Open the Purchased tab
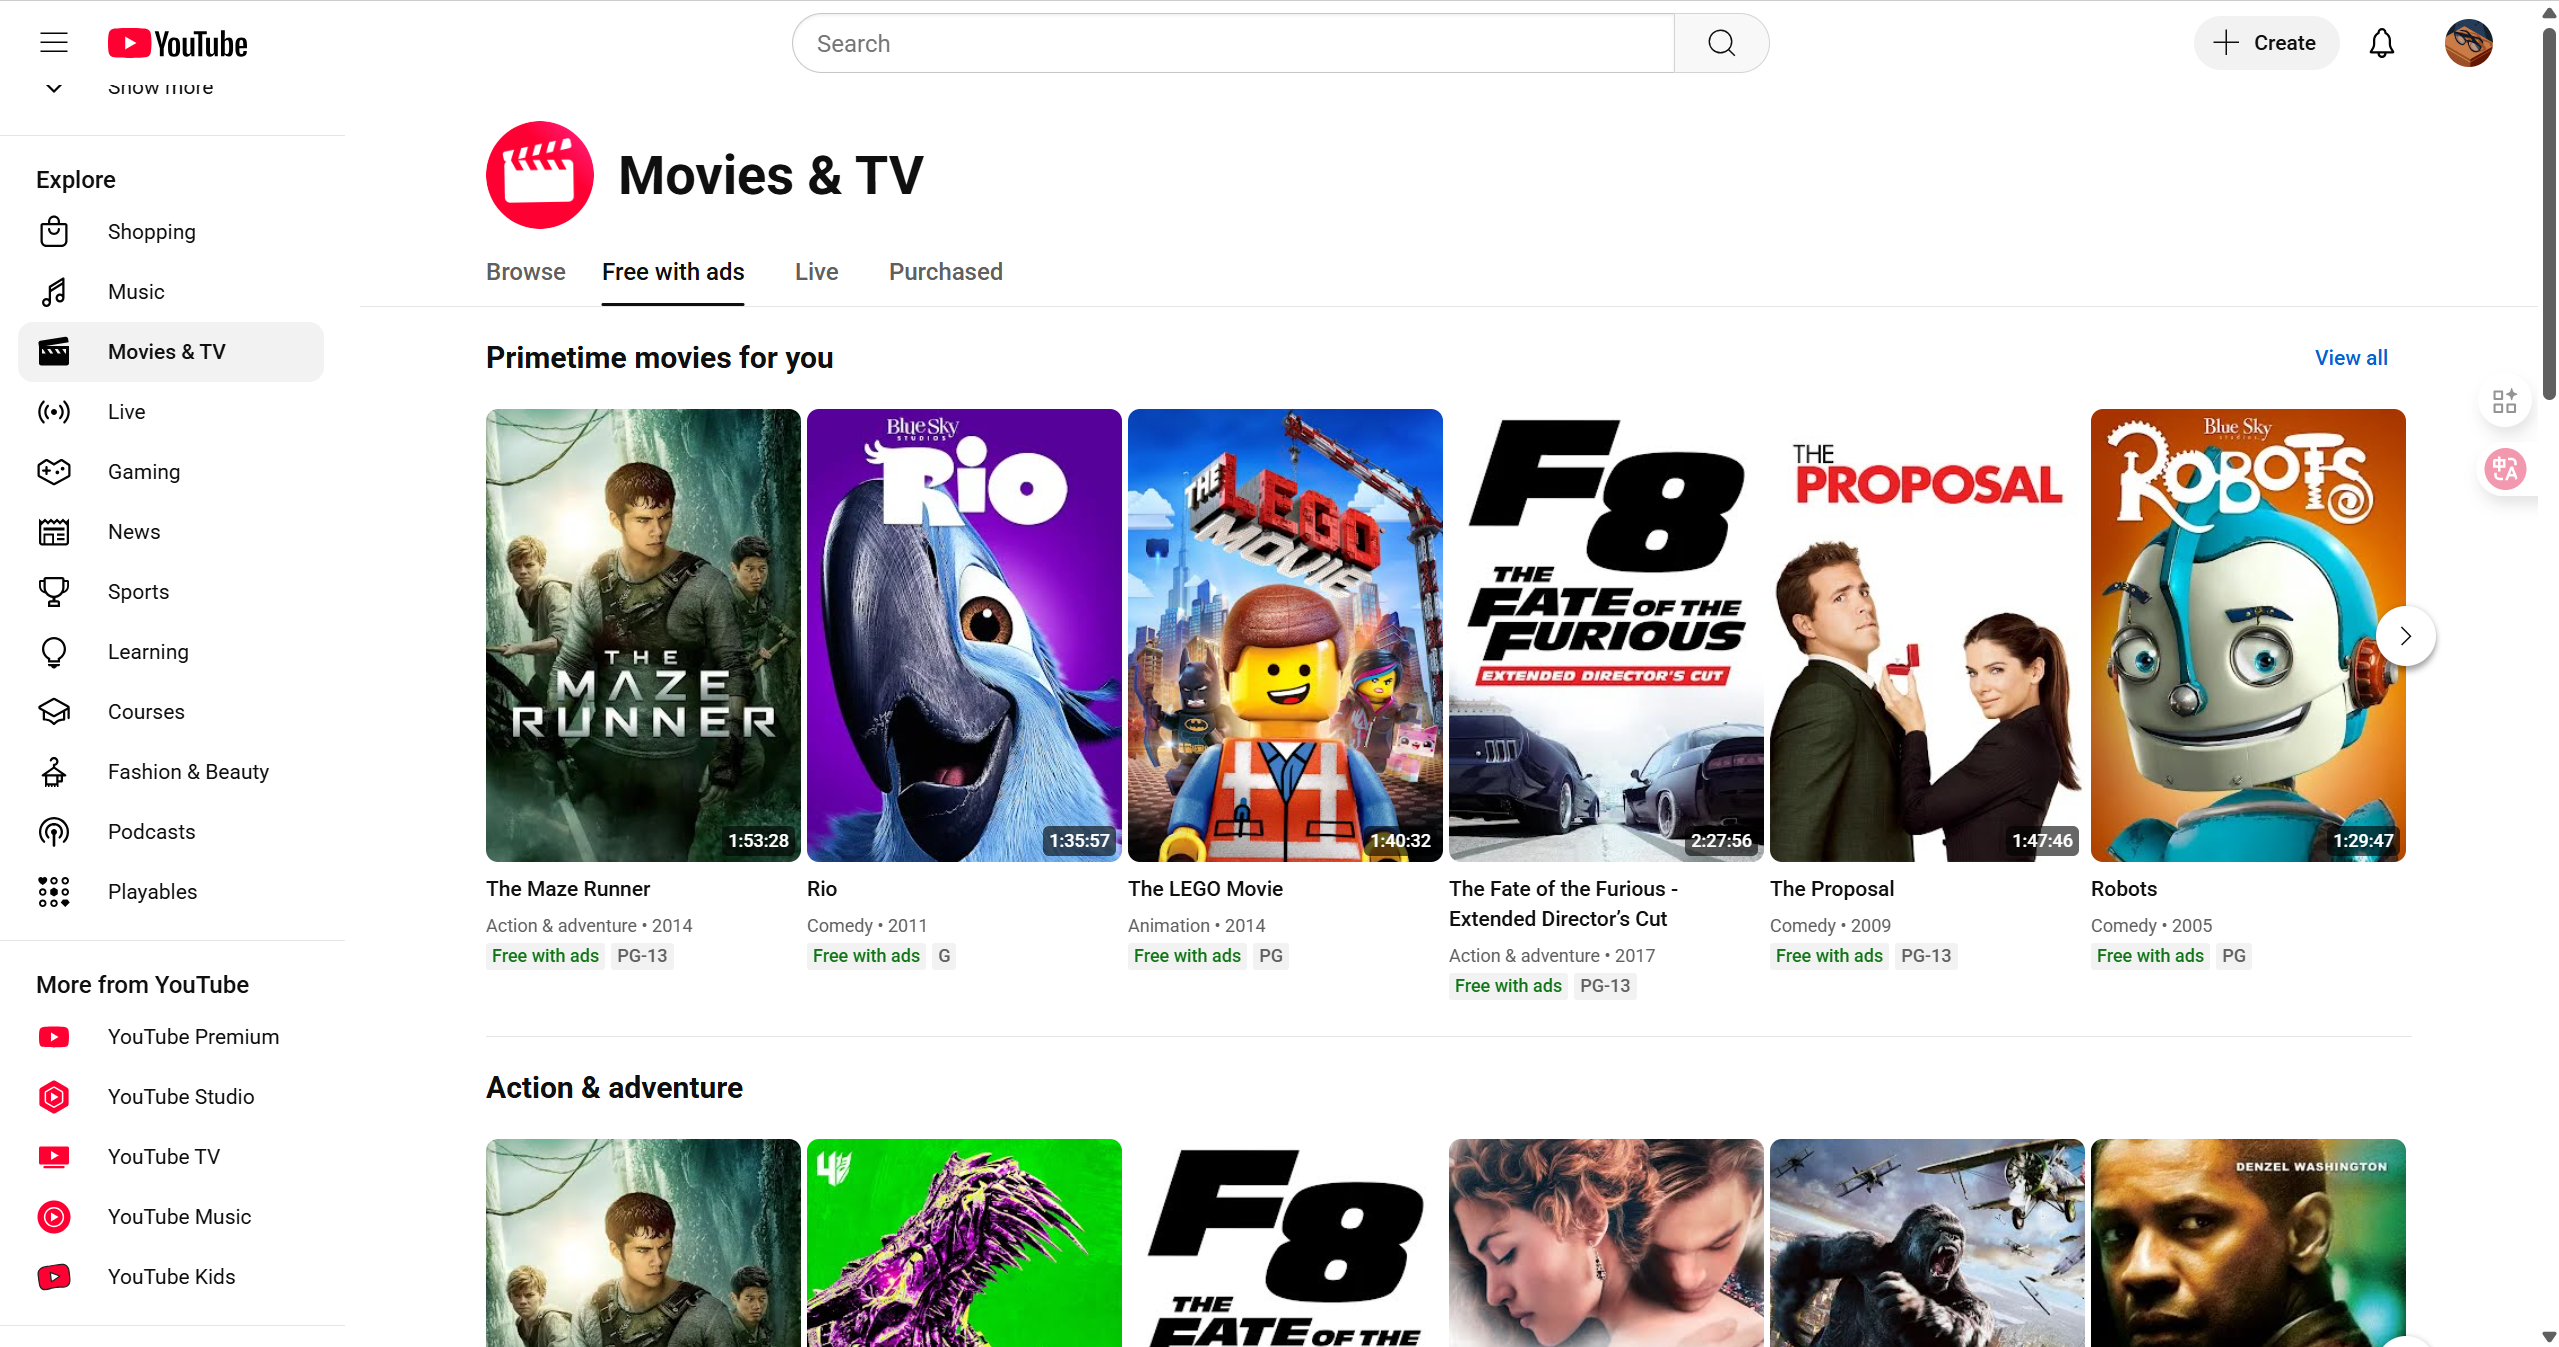This screenshot has width=2559, height=1347. point(946,272)
